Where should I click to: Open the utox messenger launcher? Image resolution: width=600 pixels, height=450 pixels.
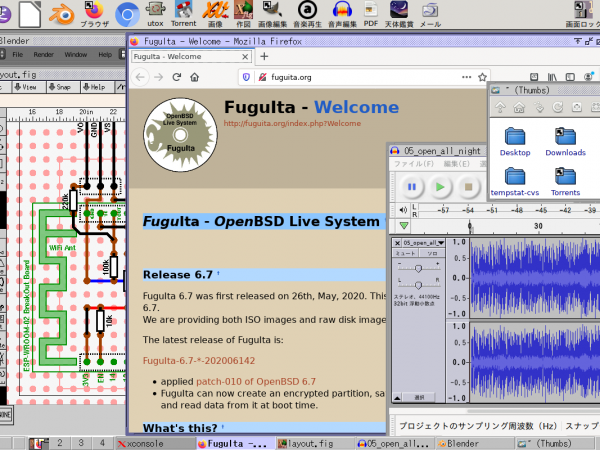coord(155,14)
